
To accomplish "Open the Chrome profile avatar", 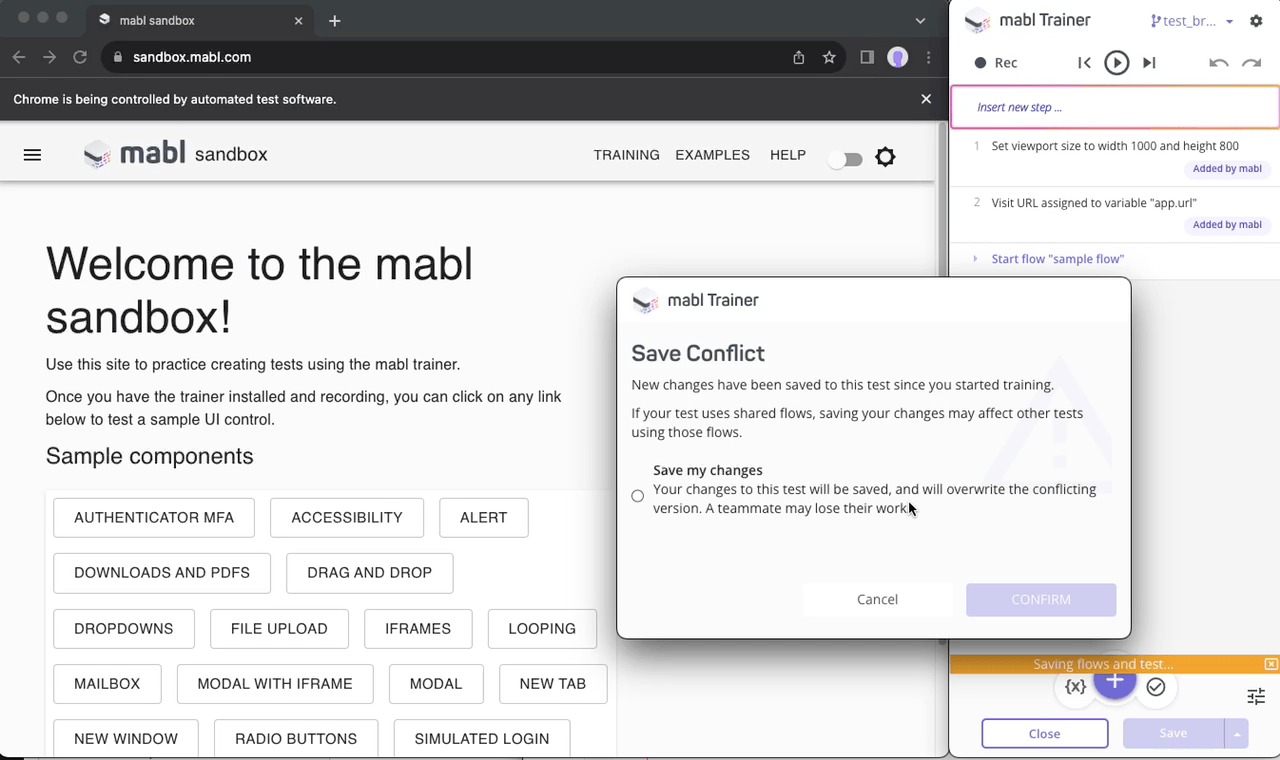I will pos(898,57).
